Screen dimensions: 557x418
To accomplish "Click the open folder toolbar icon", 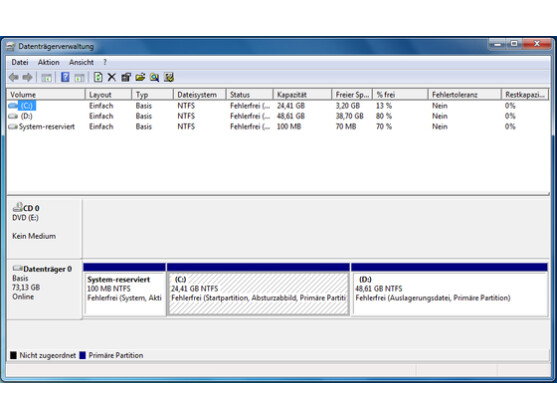I will (140, 77).
